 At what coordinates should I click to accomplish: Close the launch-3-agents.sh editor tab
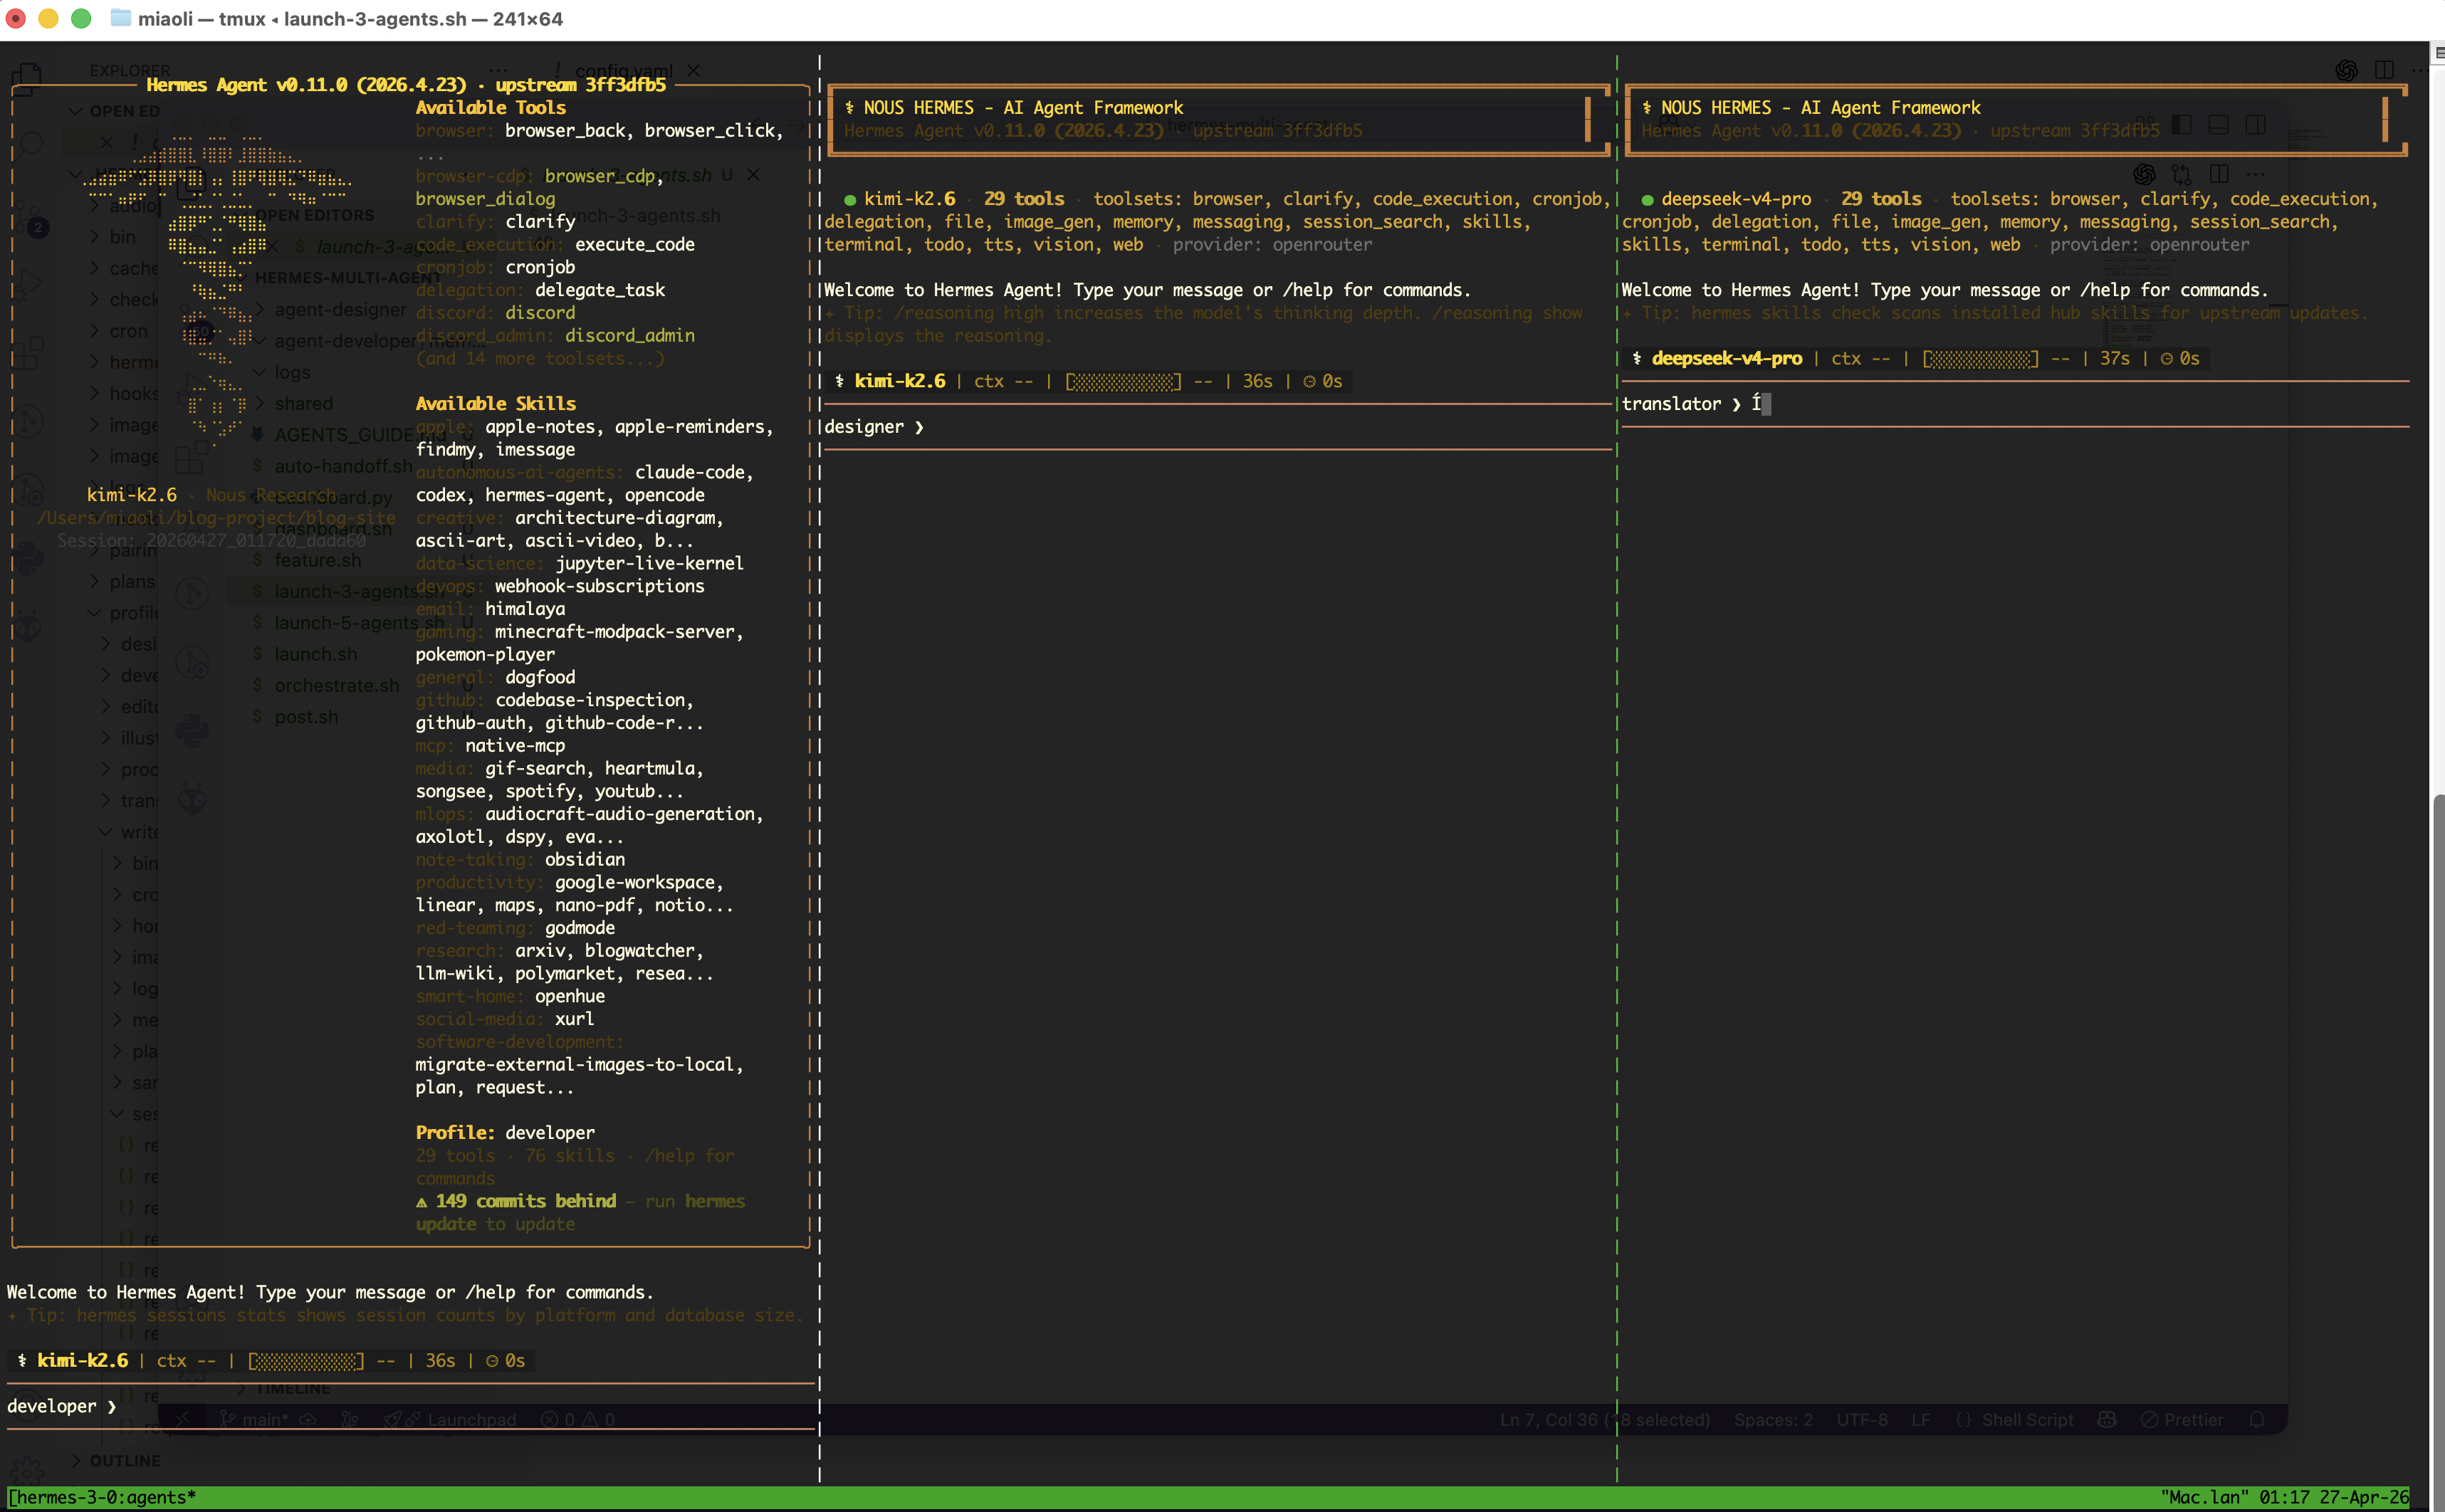pyautogui.click(x=754, y=175)
